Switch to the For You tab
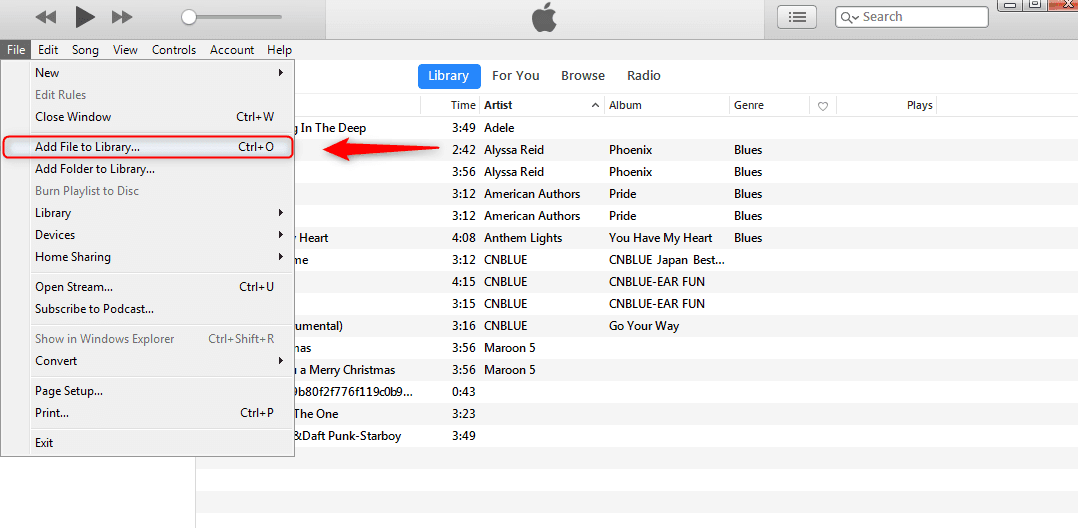The image size is (1078, 528). click(515, 76)
